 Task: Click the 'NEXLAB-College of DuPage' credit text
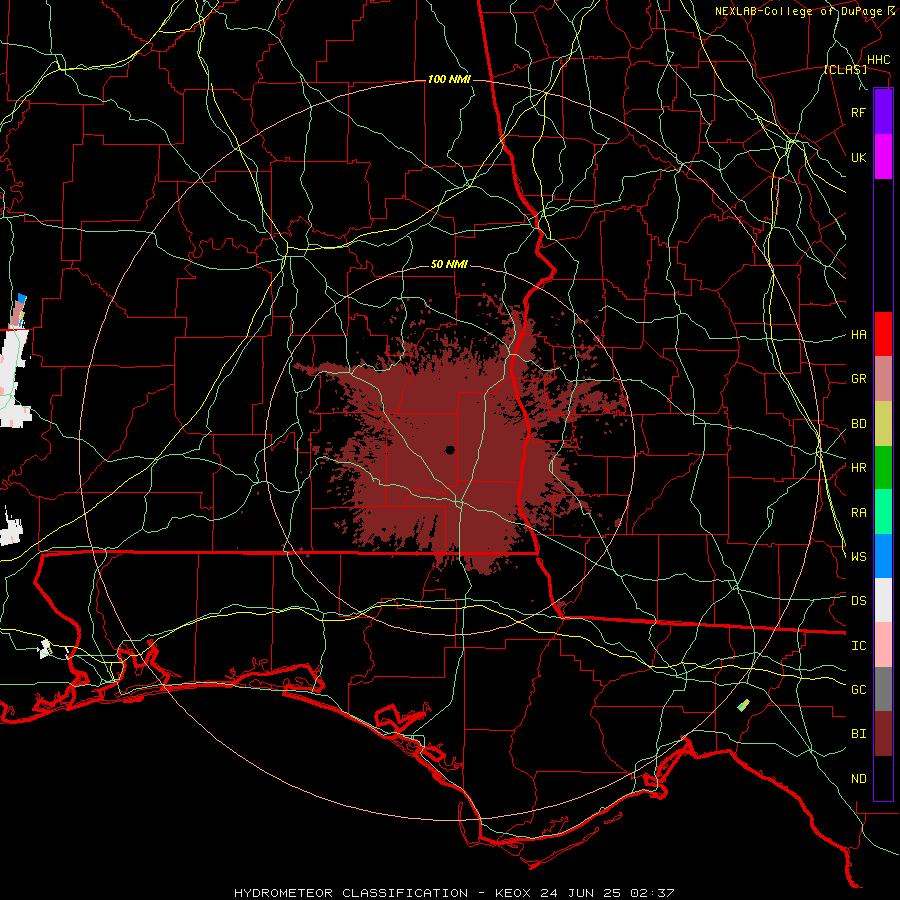pyautogui.click(x=798, y=11)
